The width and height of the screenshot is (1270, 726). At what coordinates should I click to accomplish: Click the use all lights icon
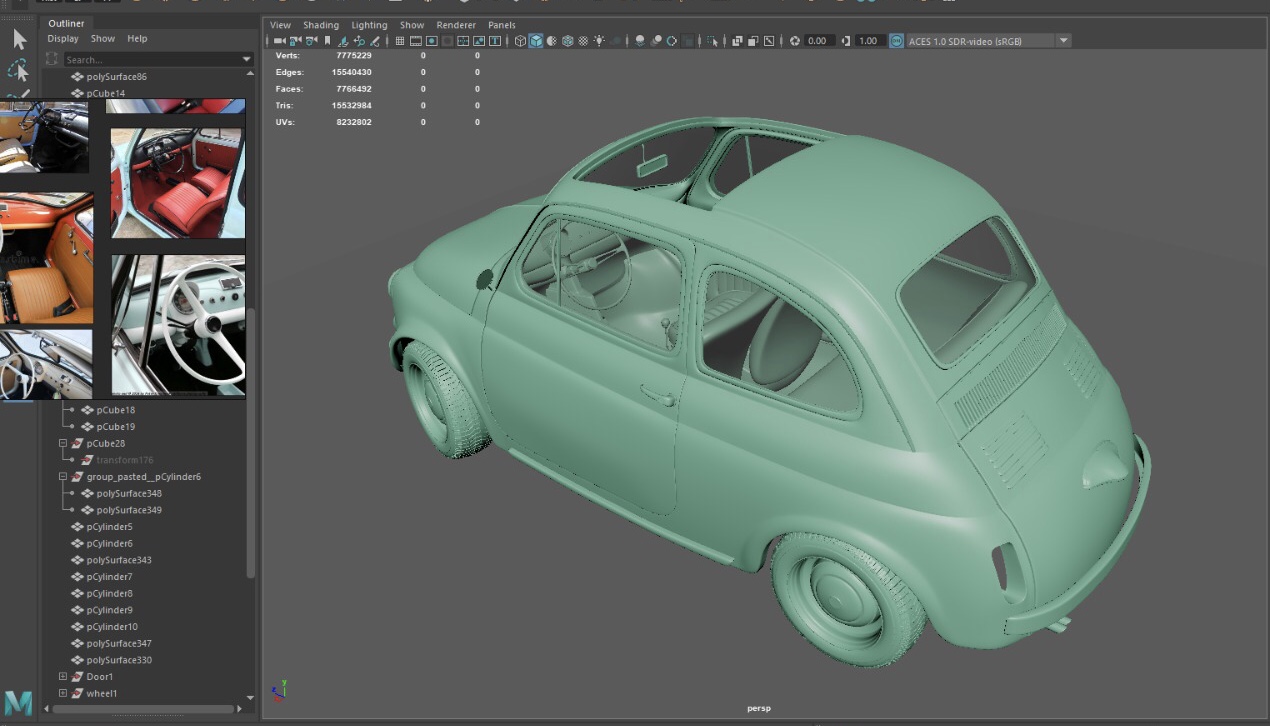coord(600,41)
